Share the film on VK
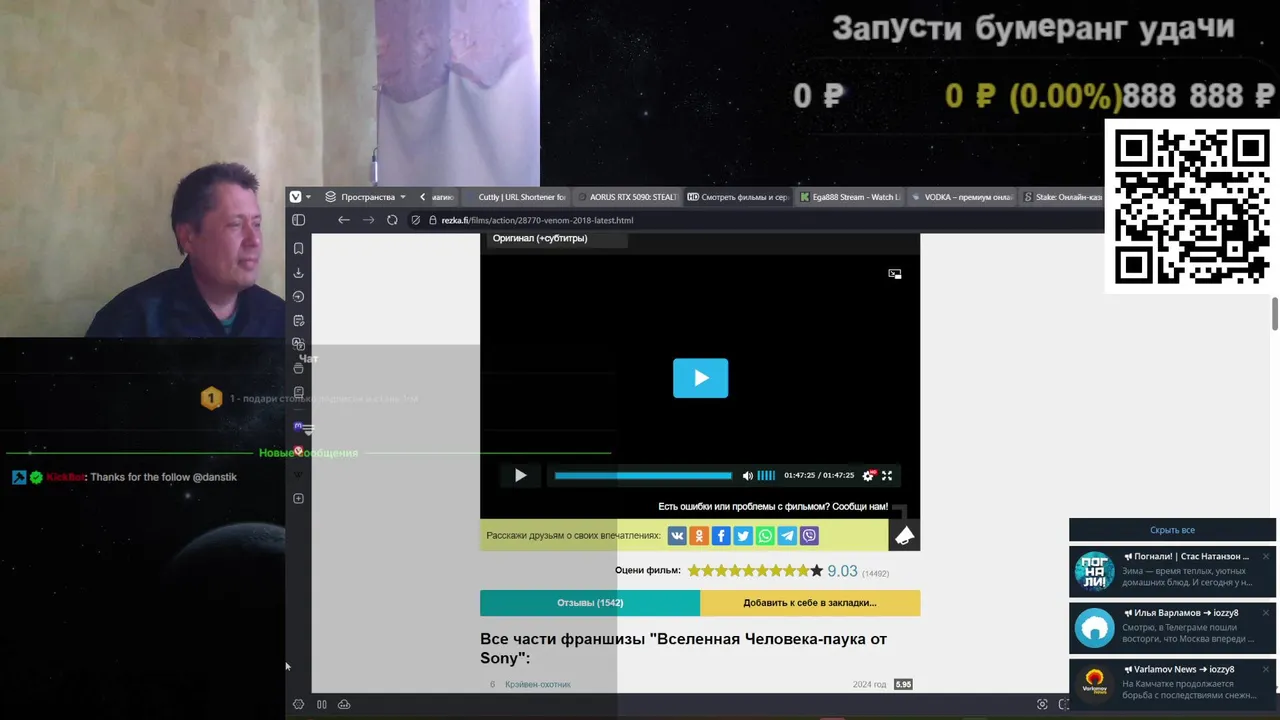The width and height of the screenshot is (1280, 720). pyautogui.click(x=677, y=536)
